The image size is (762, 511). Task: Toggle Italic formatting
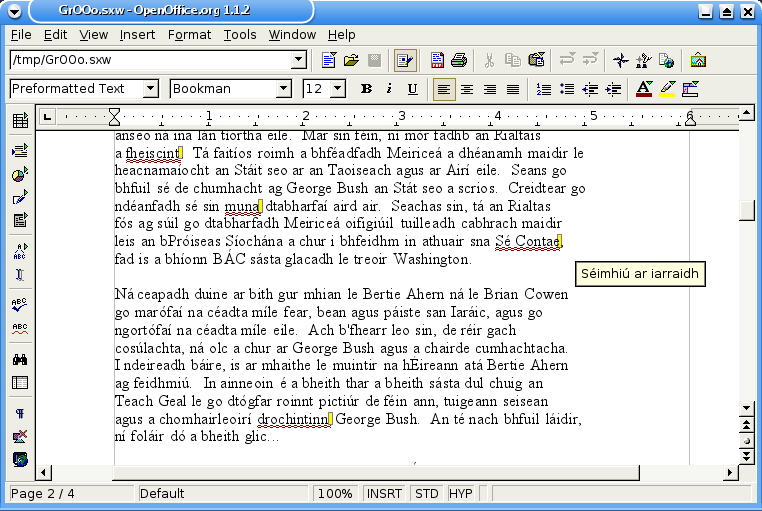click(x=389, y=89)
